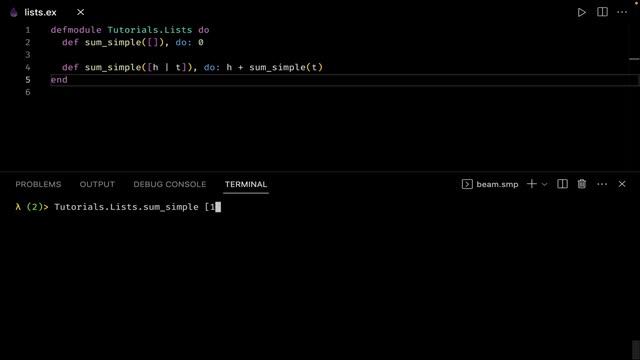Kill the terminal with the trash icon
The height and width of the screenshot is (360, 640).
(582, 184)
